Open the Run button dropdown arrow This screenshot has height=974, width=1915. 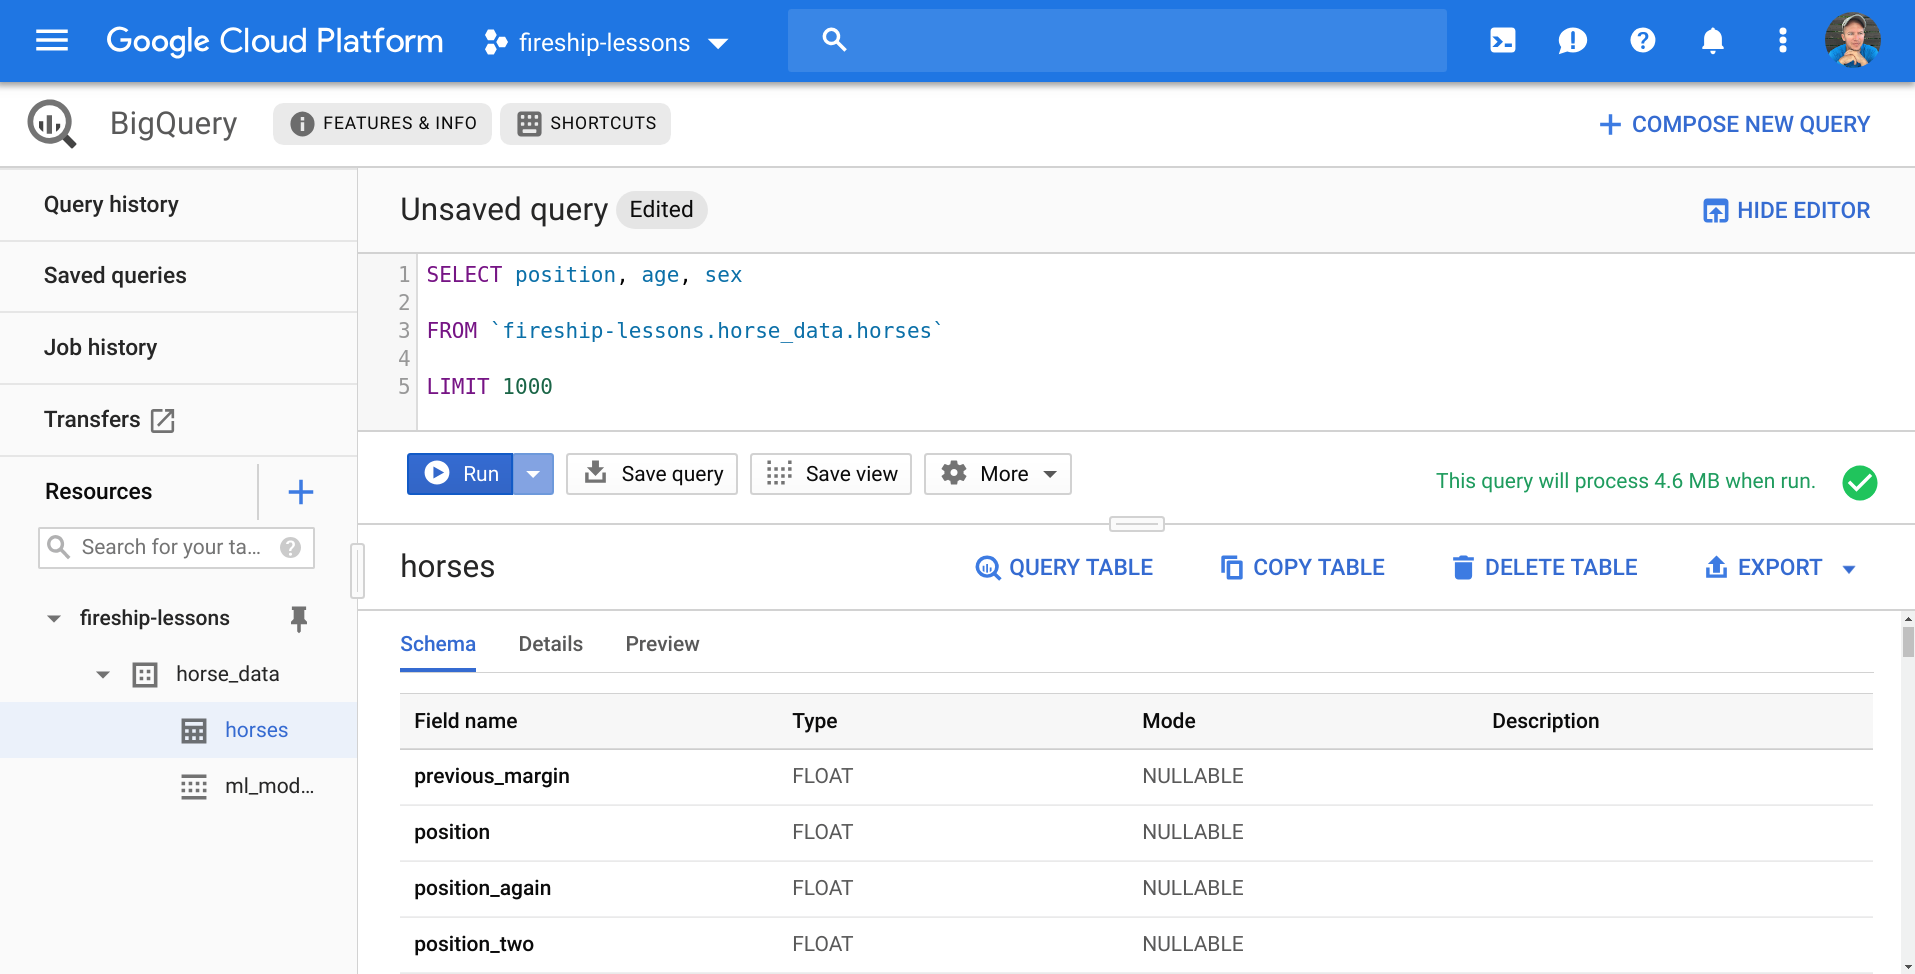[533, 474]
